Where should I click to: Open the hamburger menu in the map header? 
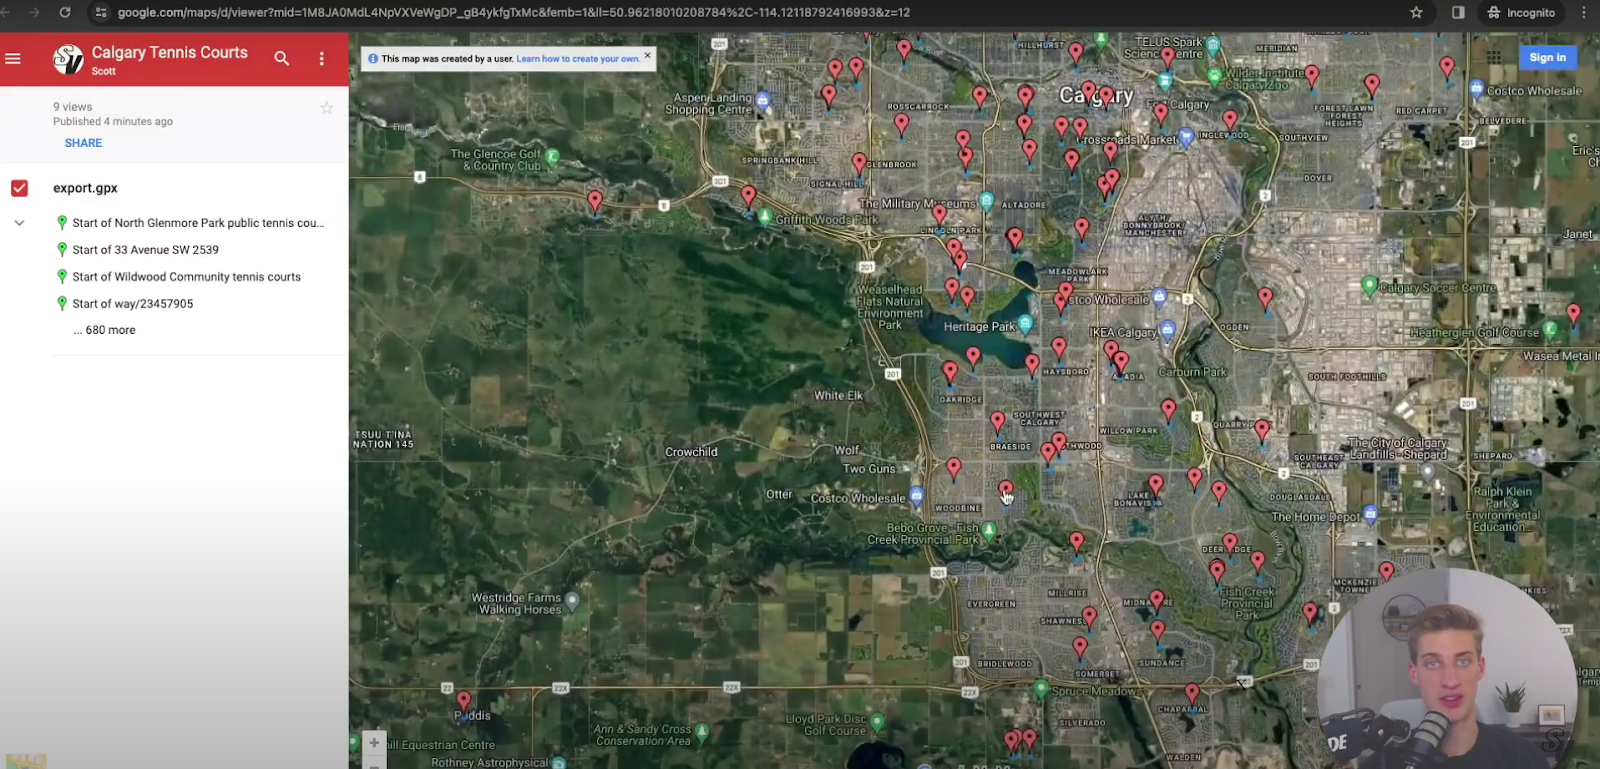tap(13, 59)
